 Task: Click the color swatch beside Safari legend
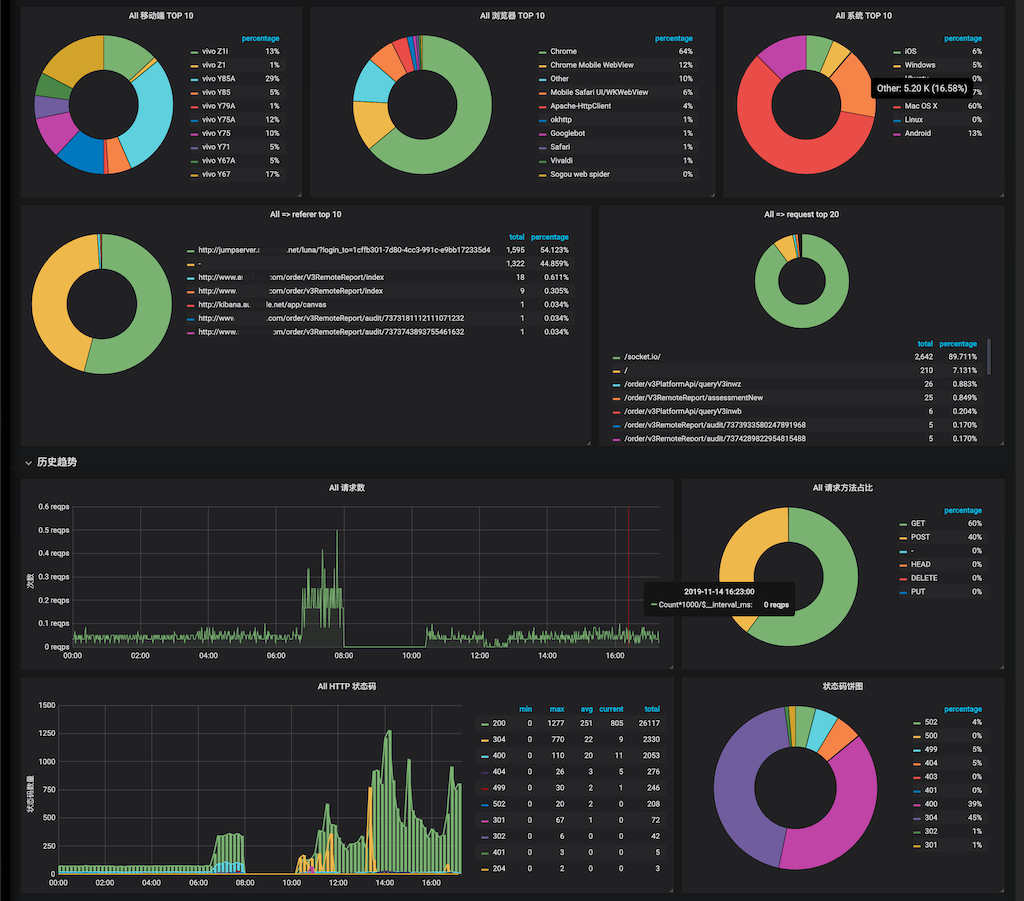click(x=543, y=148)
